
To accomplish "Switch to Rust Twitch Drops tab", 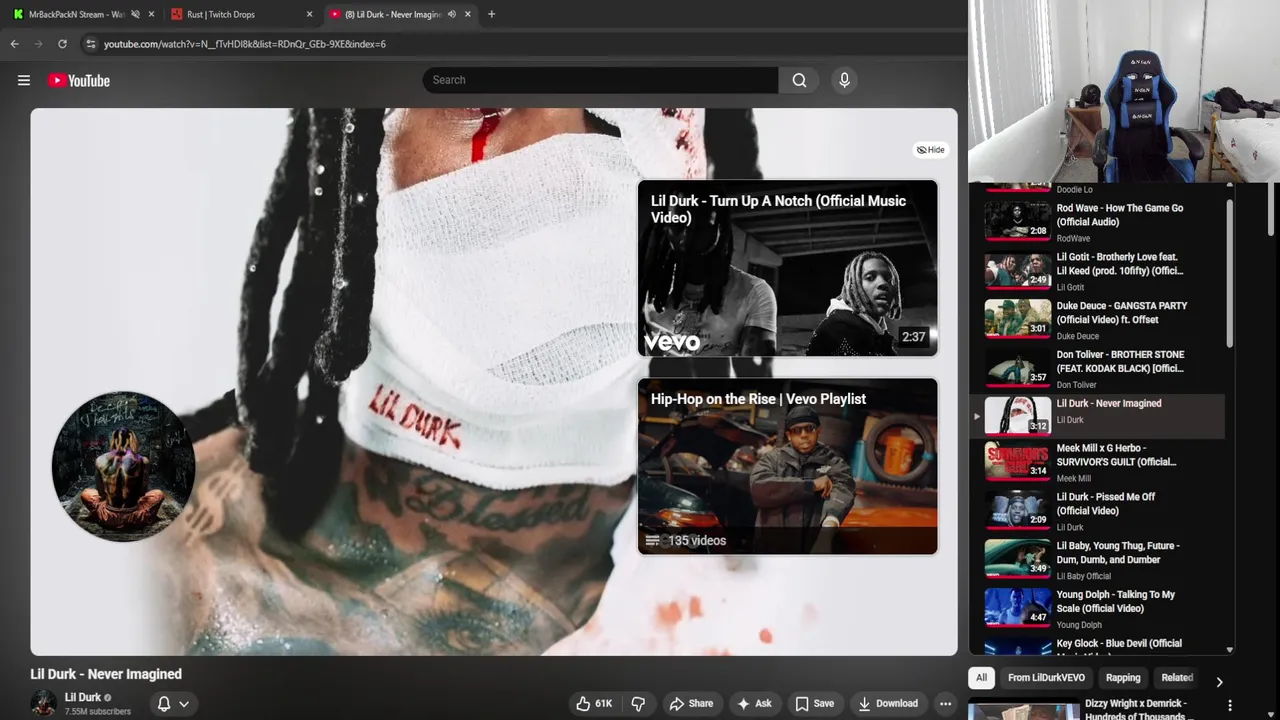I will click(x=221, y=14).
